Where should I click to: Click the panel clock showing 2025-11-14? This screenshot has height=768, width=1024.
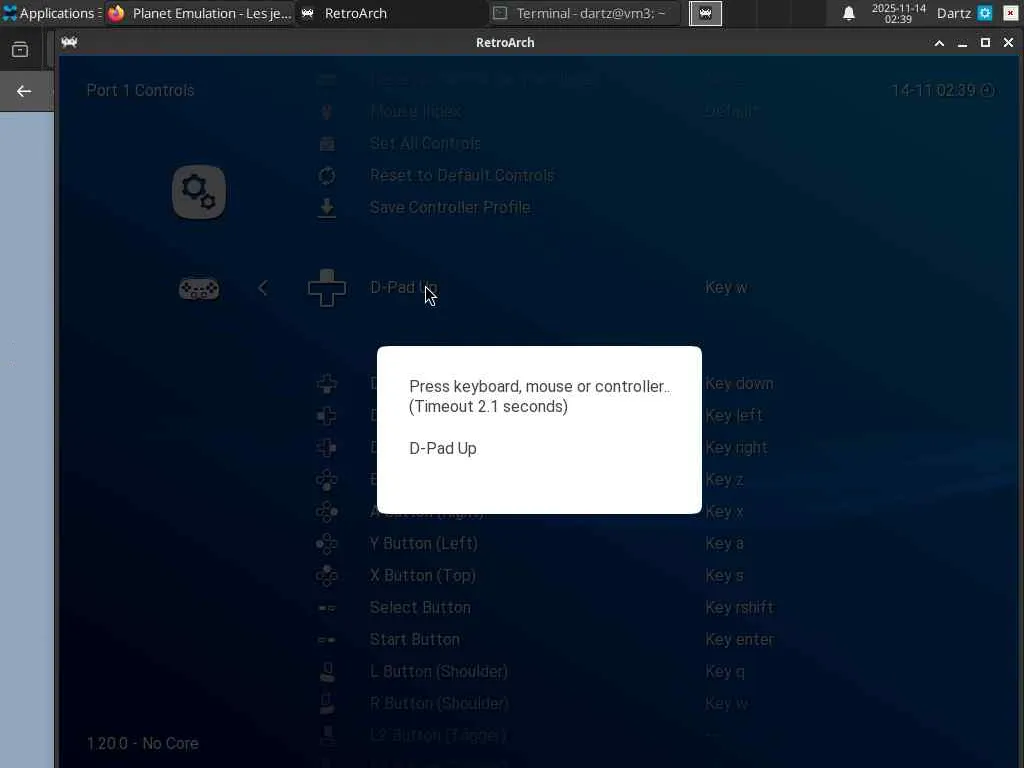pyautogui.click(x=898, y=13)
